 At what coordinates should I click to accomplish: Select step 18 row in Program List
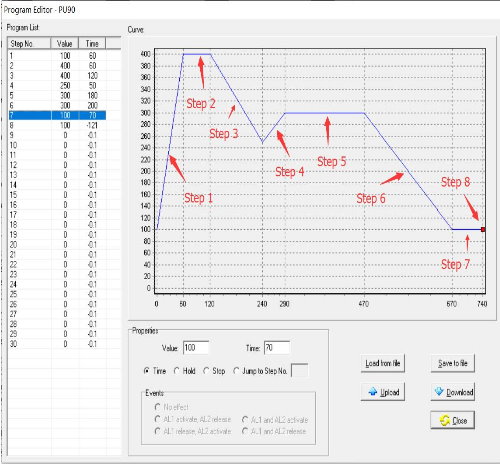click(x=57, y=225)
